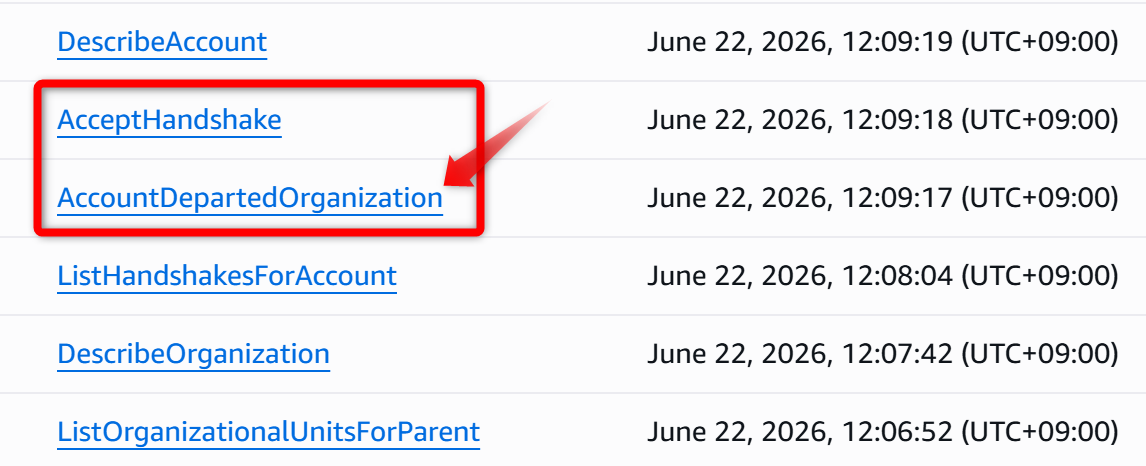
Task: Select the DescribeOrganization event name
Action: click(193, 354)
